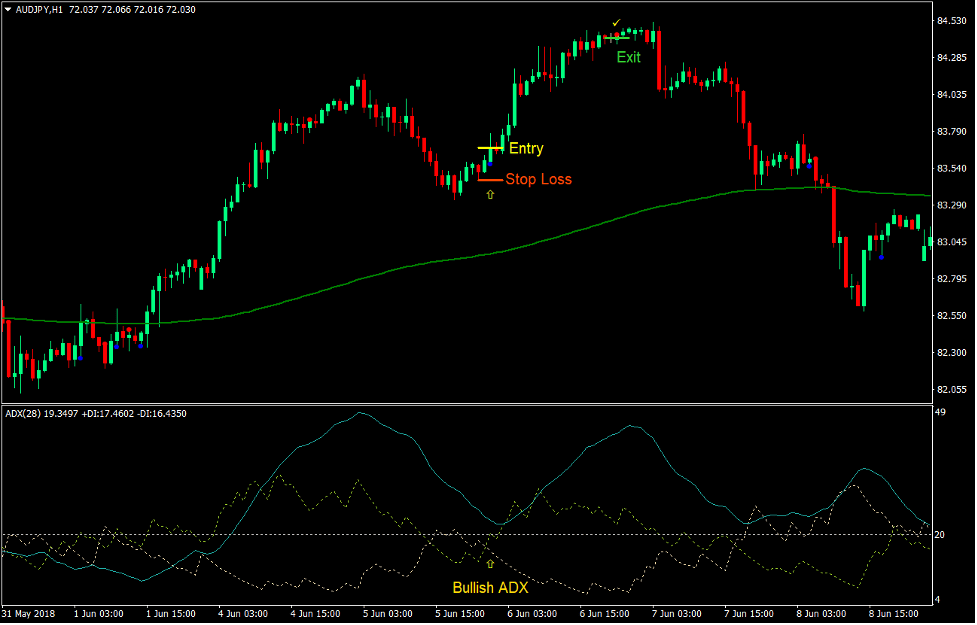The width and height of the screenshot is (977, 625).
Task: Select the Bullish ADX text label
Action: [490, 587]
